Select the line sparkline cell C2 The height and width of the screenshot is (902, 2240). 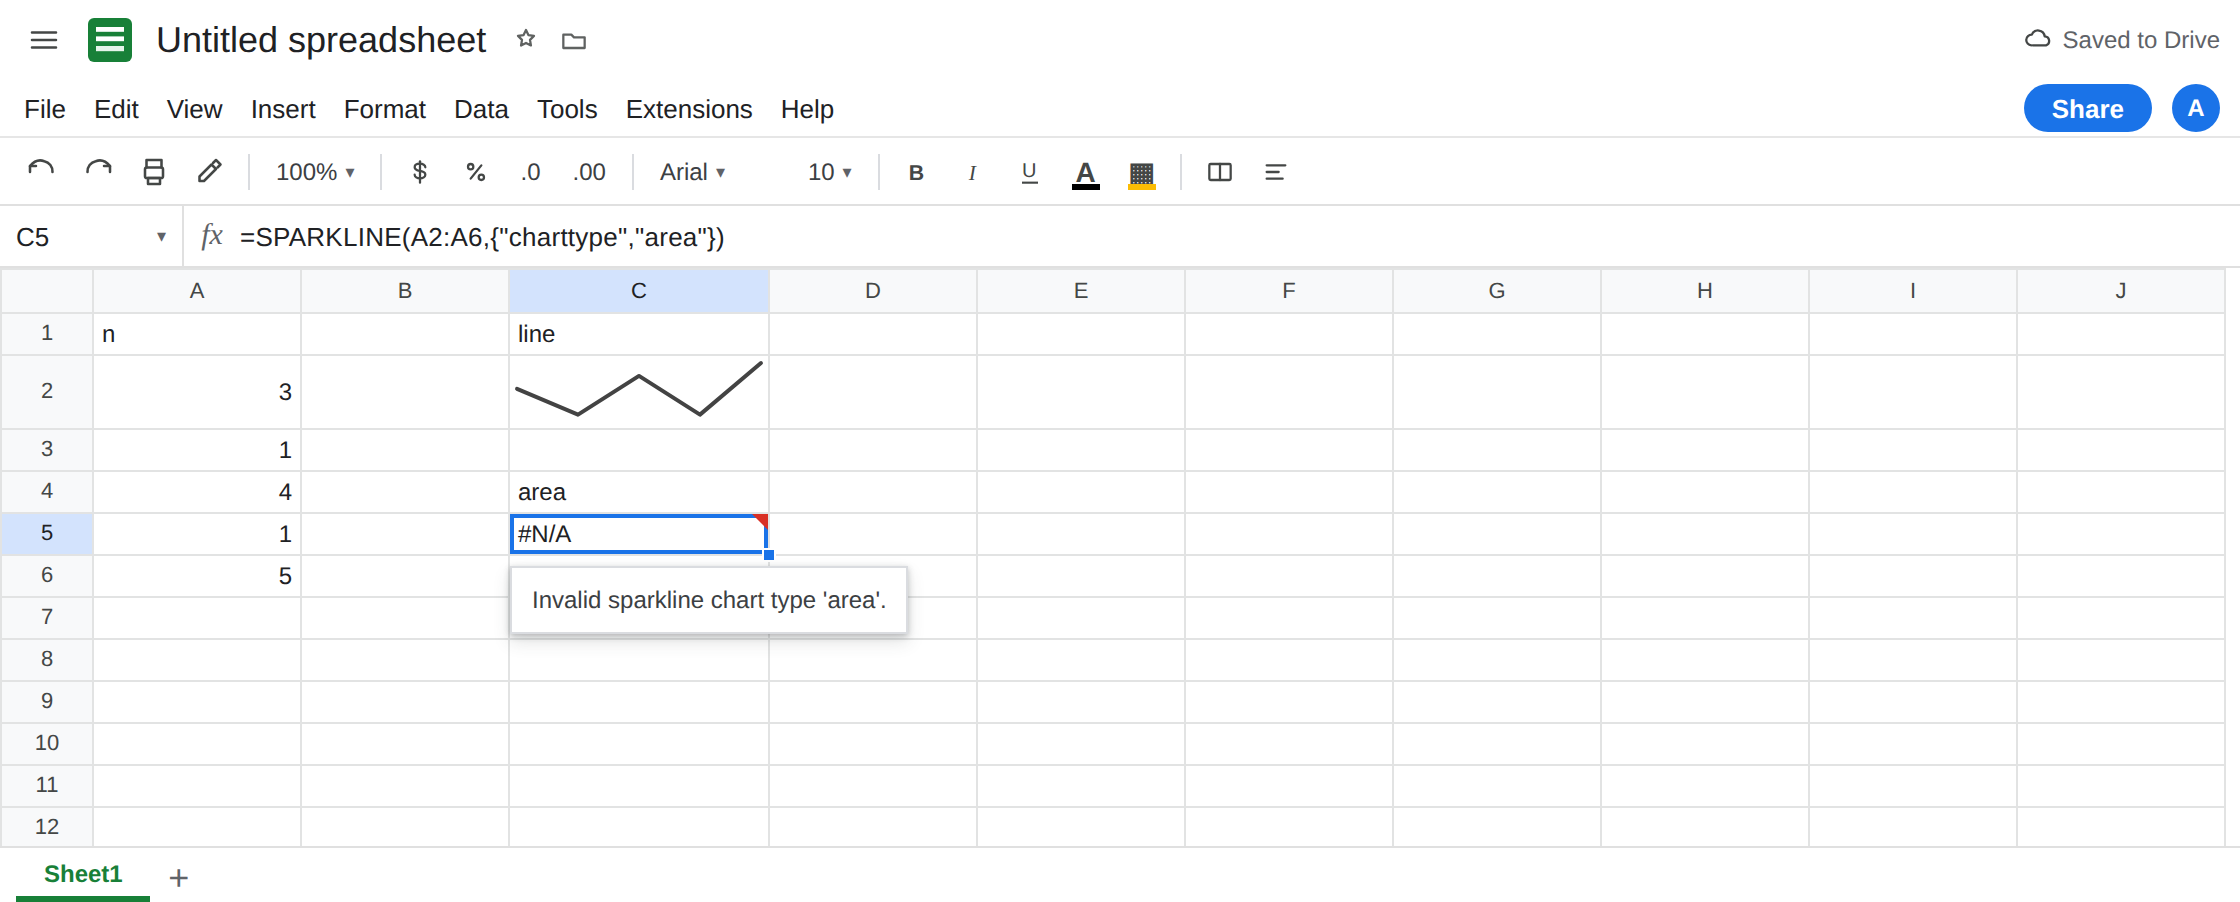[x=639, y=392]
